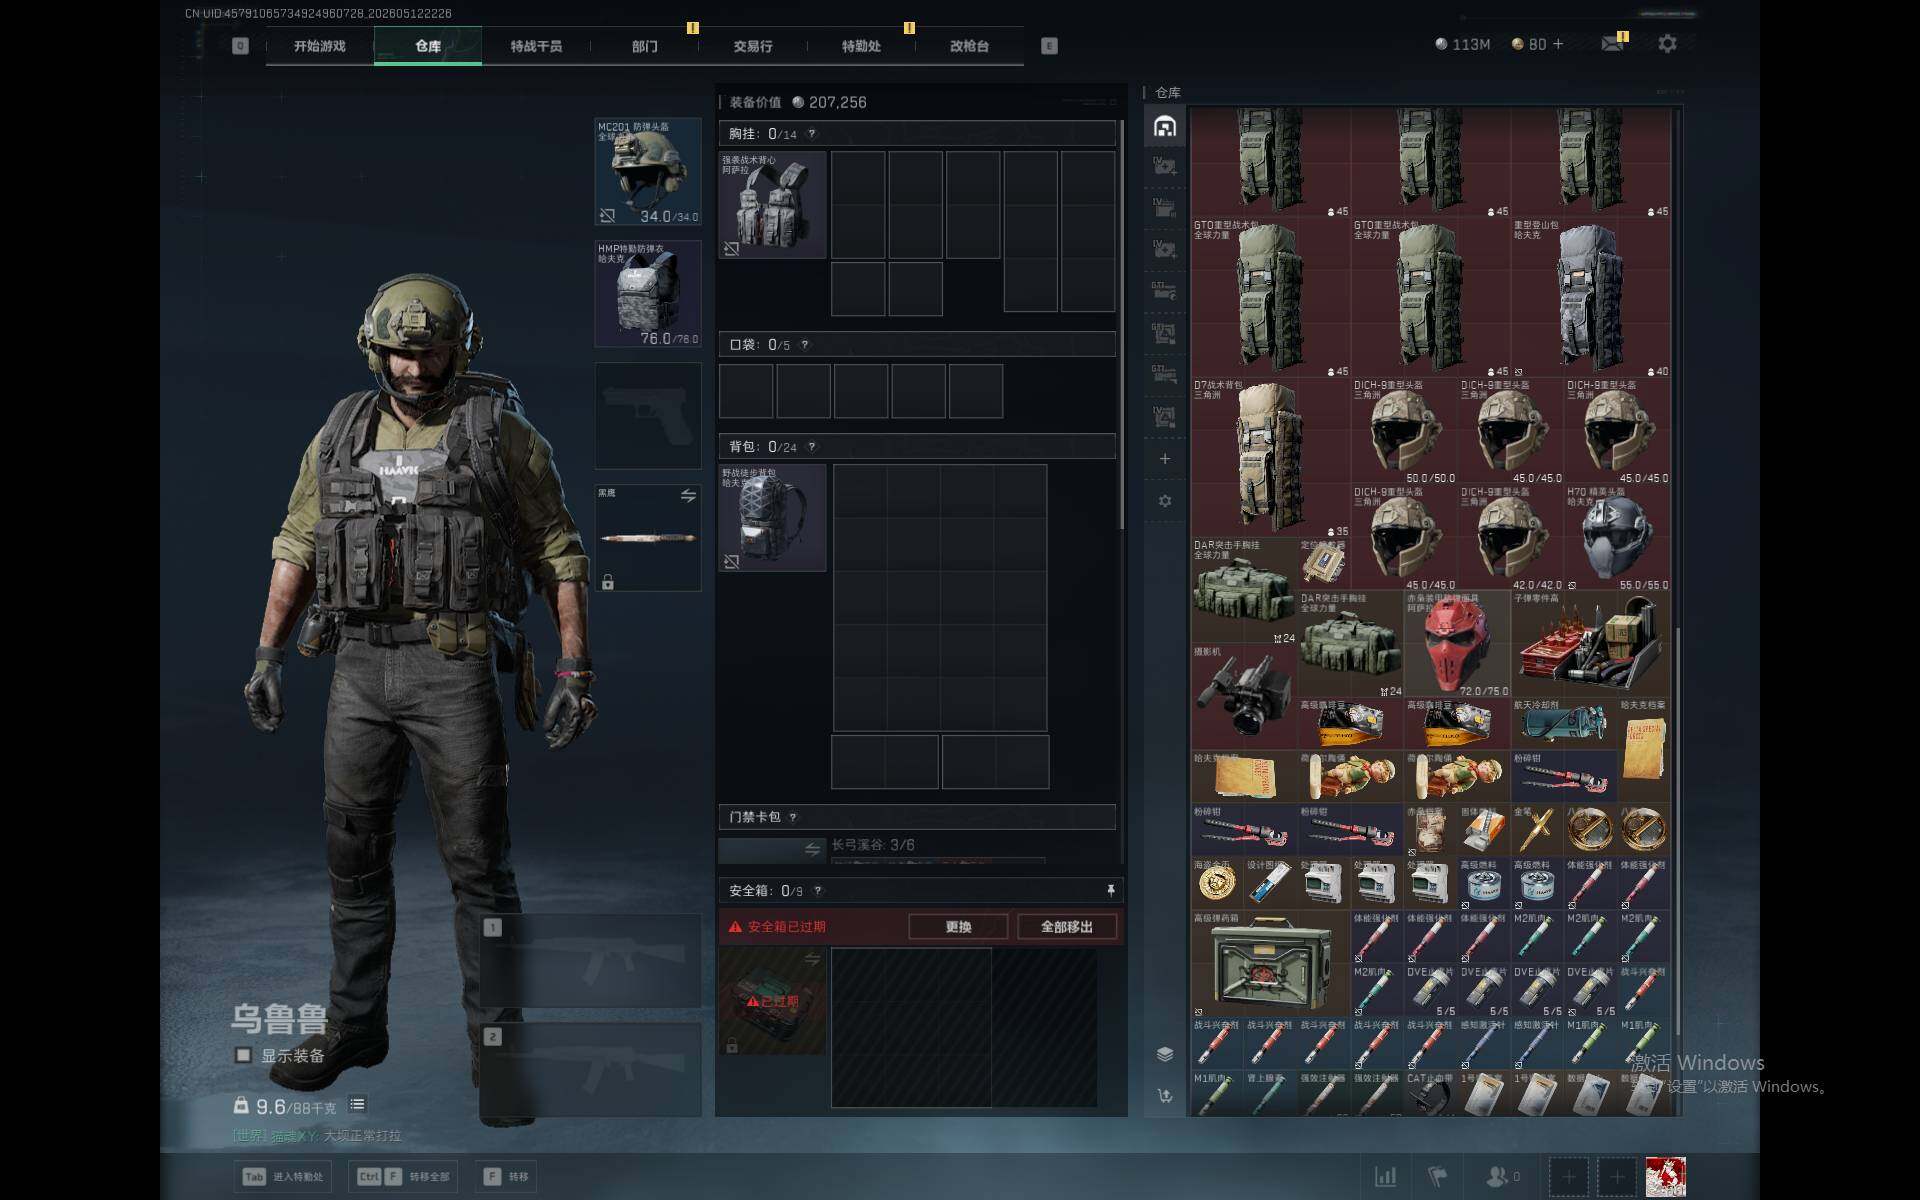Show help for 胸挂 section
This screenshot has width=1920, height=1200.
tap(811, 134)
